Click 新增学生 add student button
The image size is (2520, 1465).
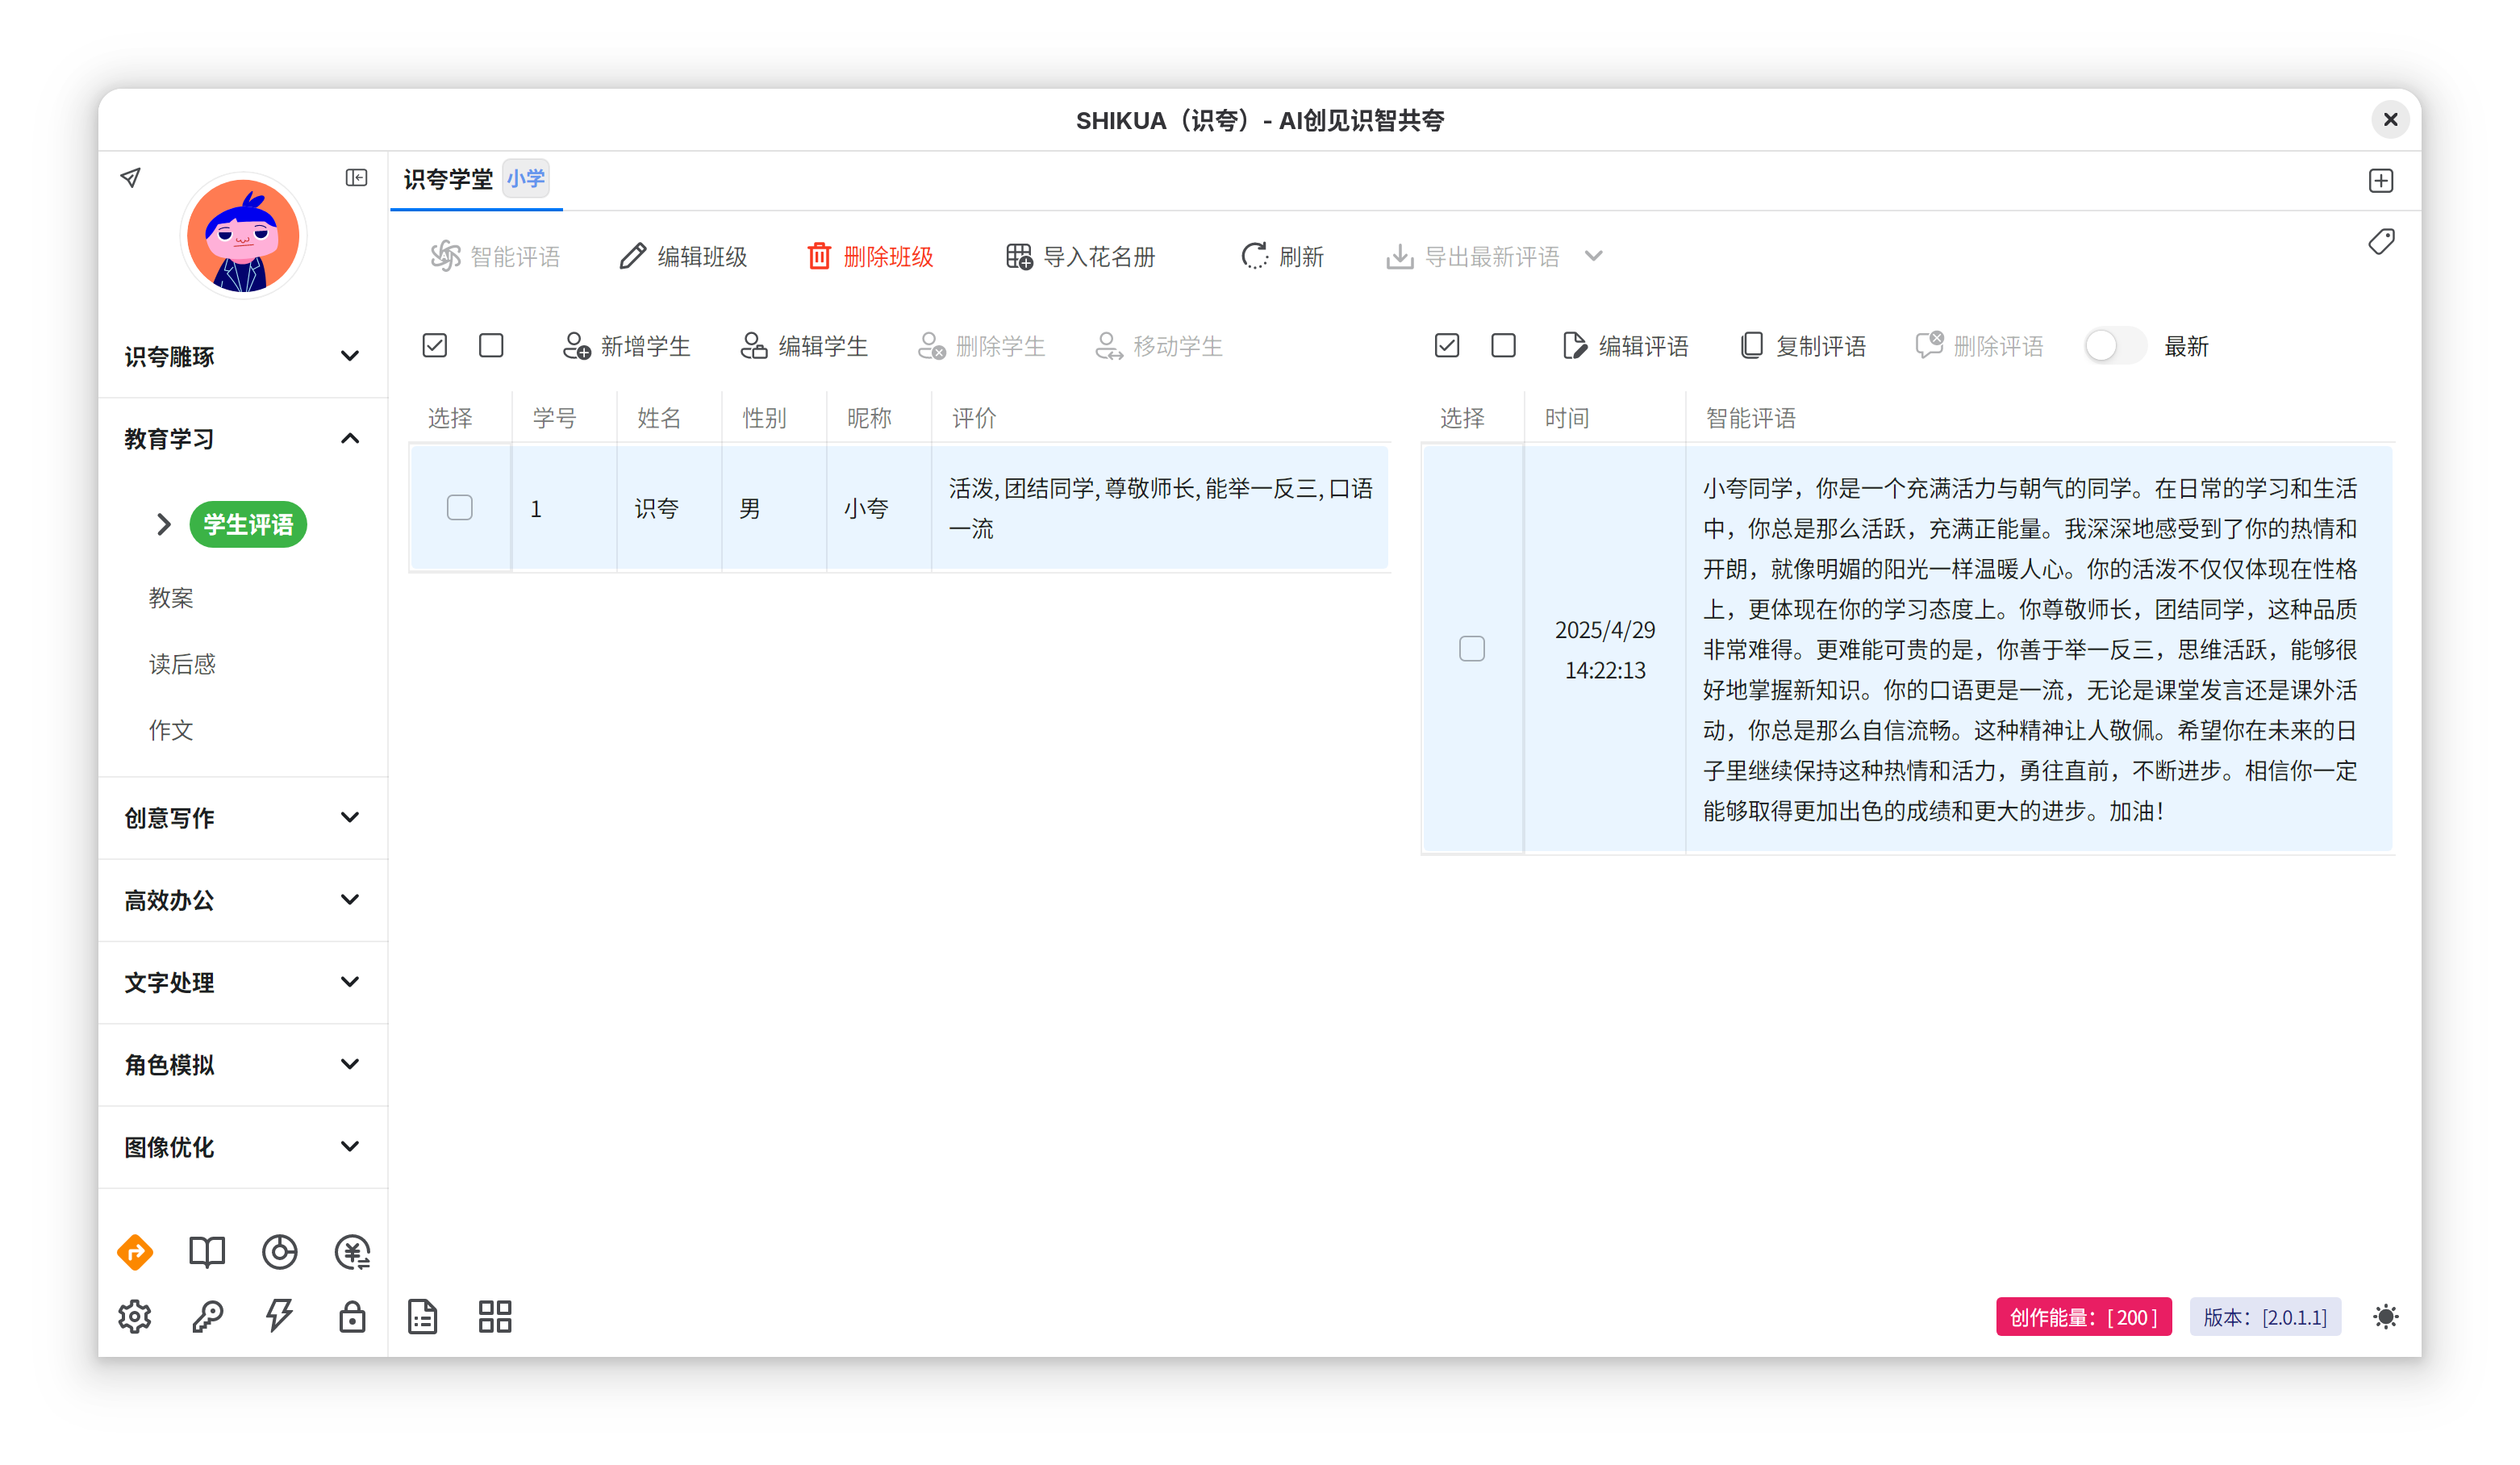626,346
